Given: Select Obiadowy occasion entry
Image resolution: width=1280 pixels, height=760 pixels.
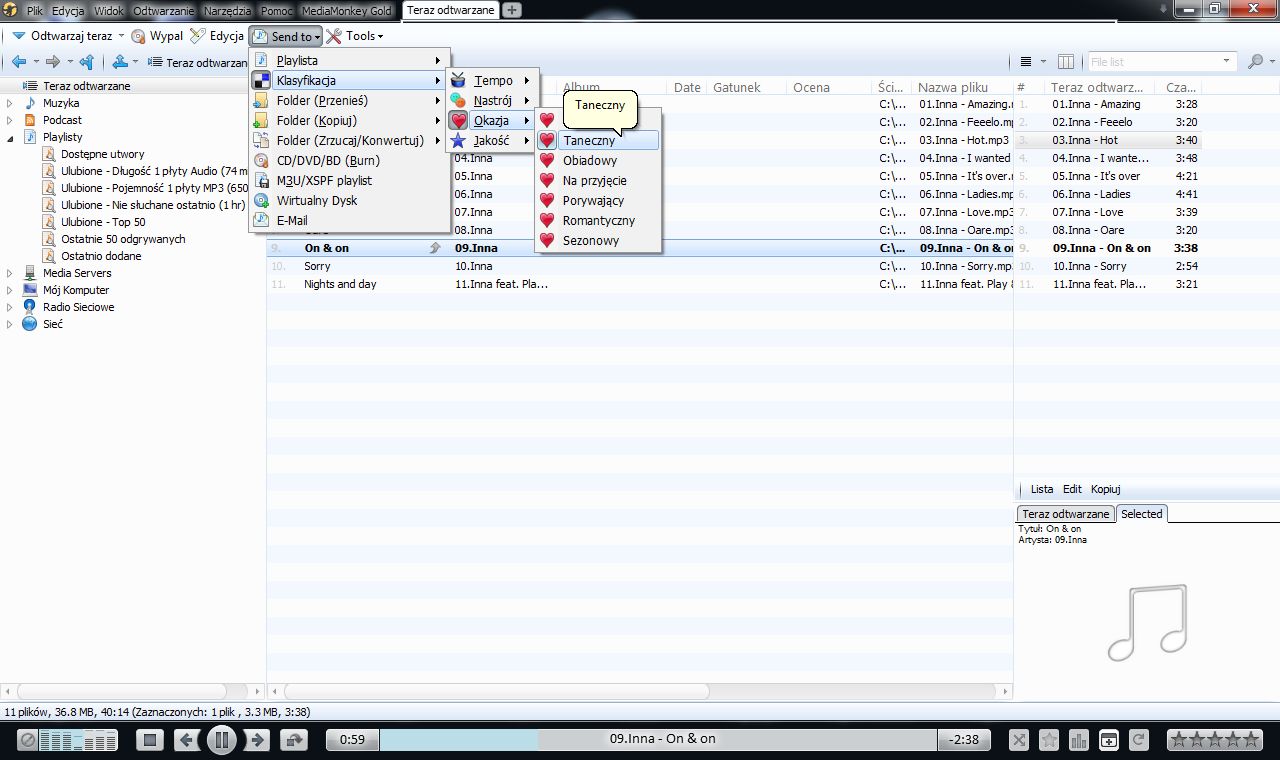Looking at the screenshot, I should [x=597, y=161].
